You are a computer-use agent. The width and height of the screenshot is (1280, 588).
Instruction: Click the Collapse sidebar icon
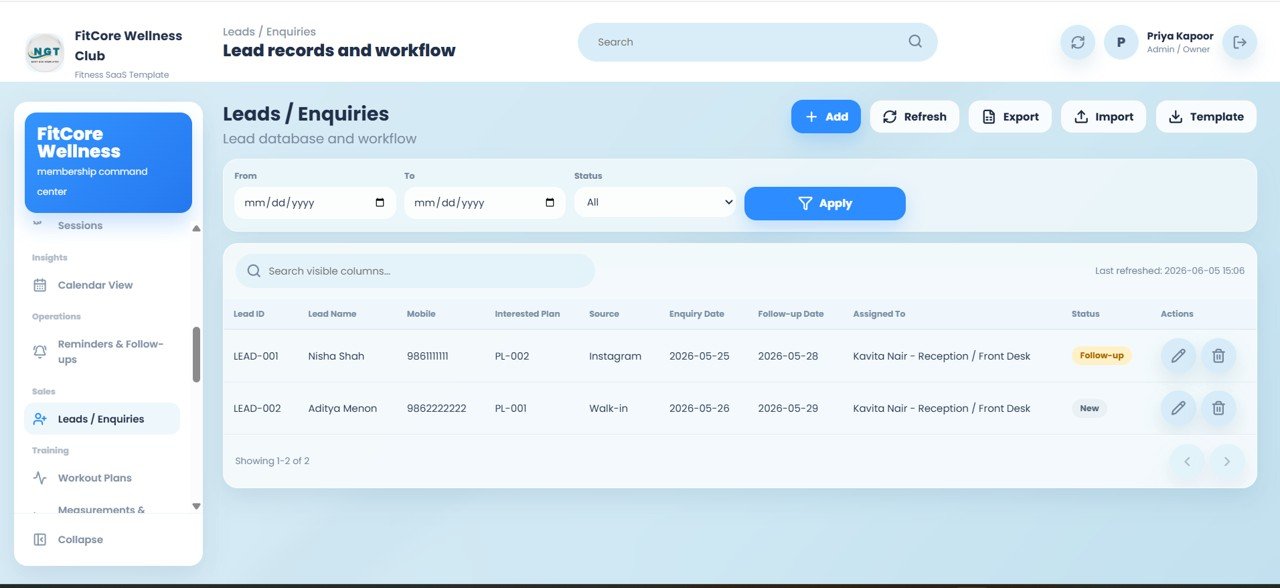(x=40, y=540)
